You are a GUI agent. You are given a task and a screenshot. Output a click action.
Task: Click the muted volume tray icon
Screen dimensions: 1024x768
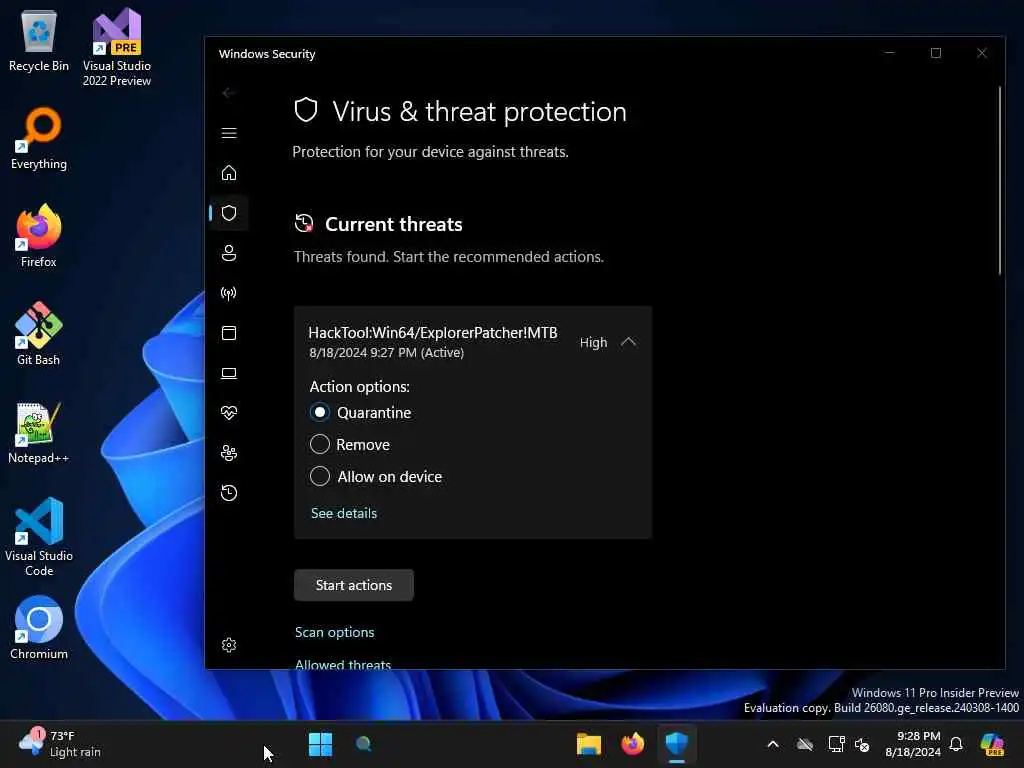pos(863,744)
